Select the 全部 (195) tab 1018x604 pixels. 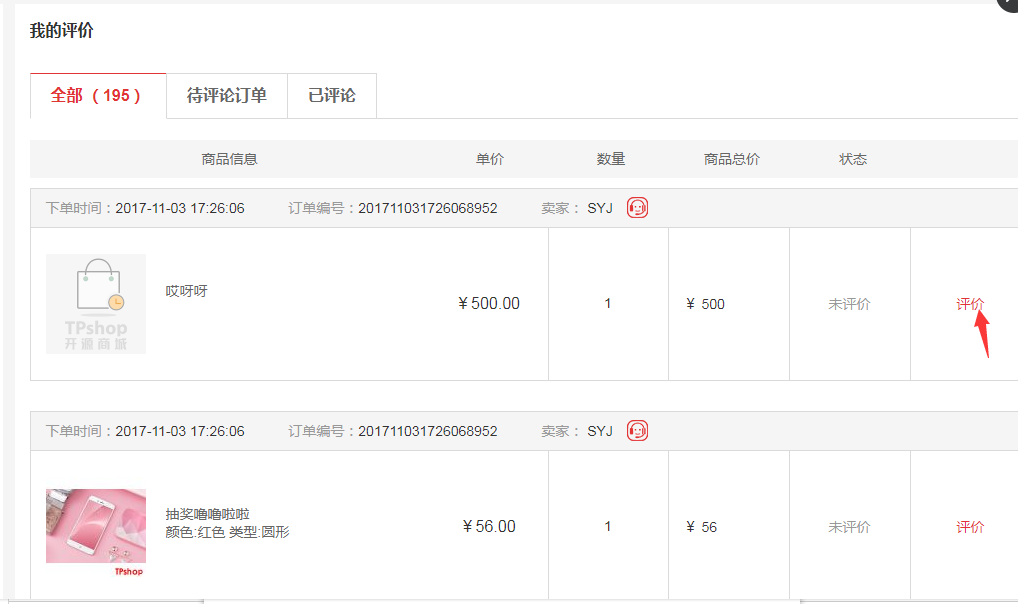pos(97,96)
